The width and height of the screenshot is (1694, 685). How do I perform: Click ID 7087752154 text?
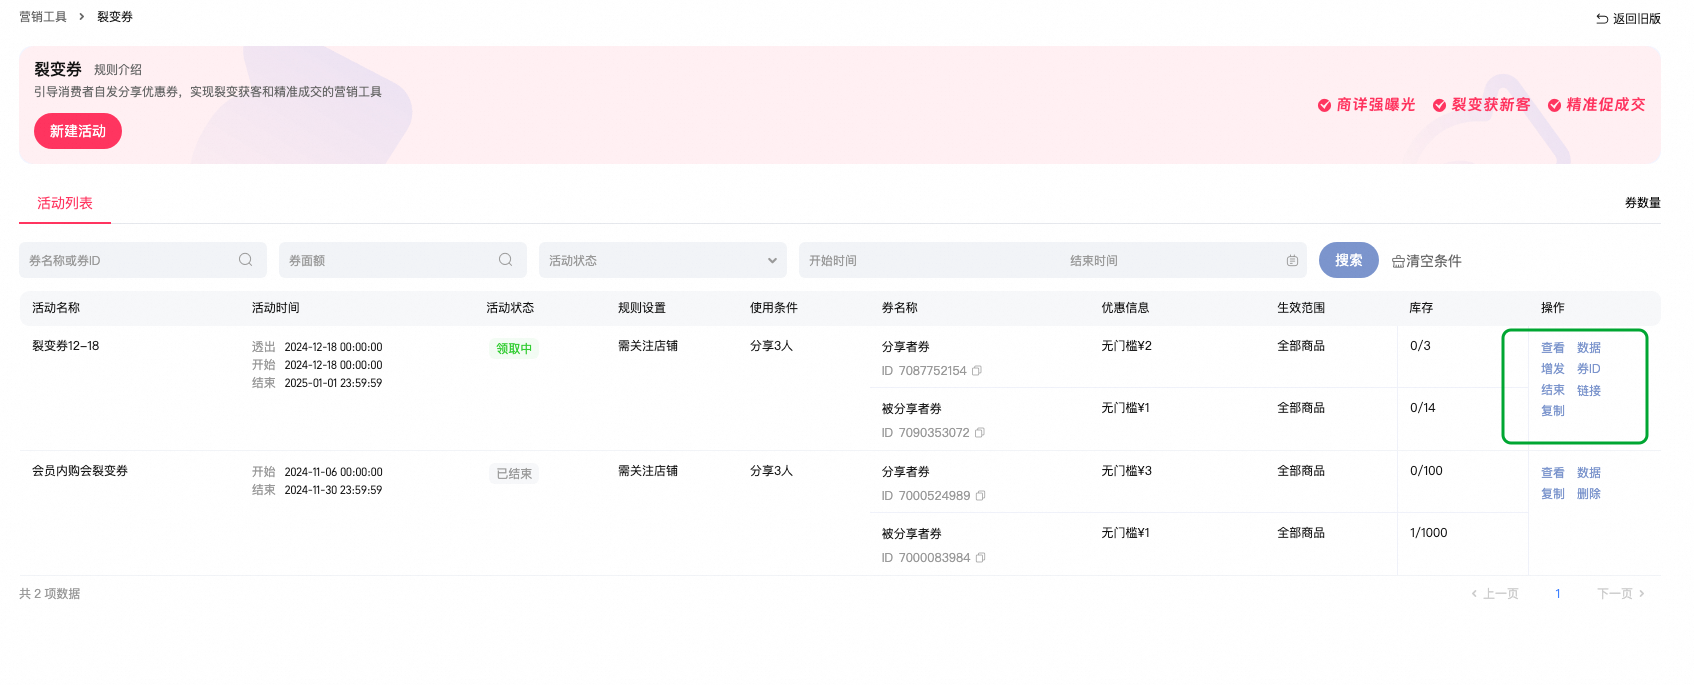pos(924,371)
